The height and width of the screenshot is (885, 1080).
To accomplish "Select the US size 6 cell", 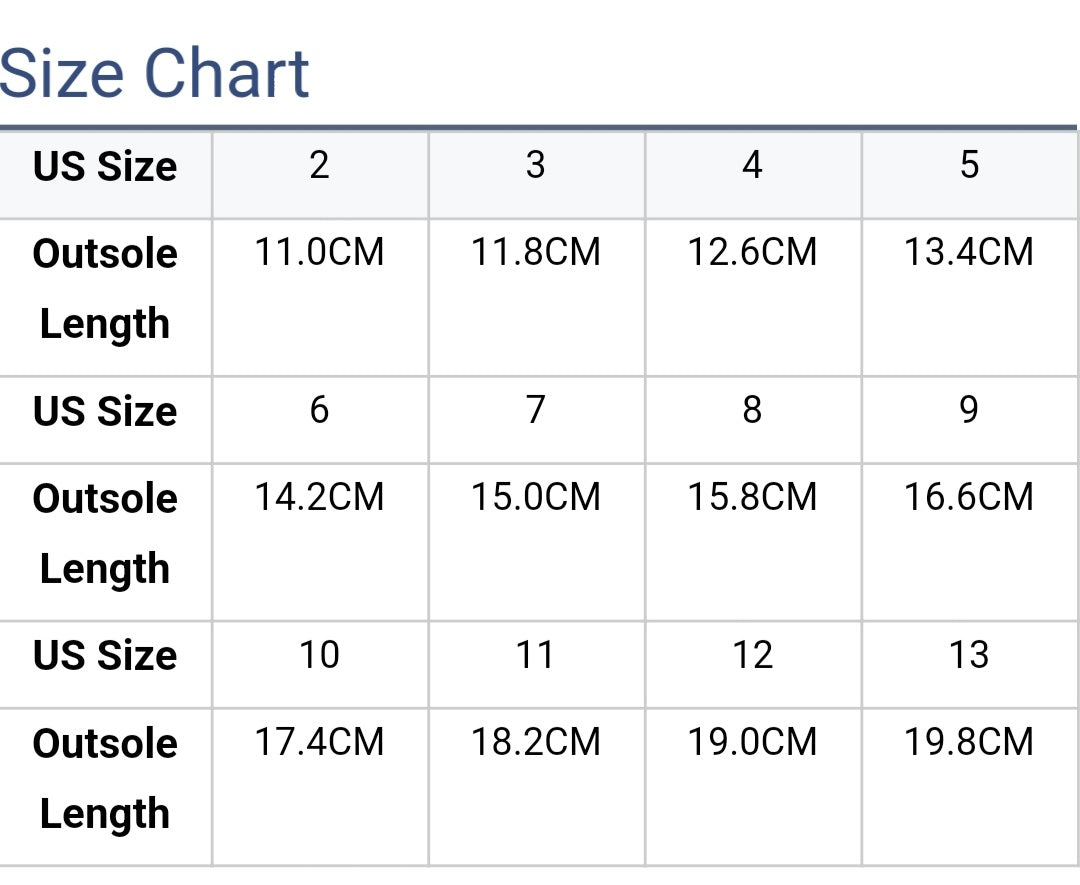I will (319, 410).
